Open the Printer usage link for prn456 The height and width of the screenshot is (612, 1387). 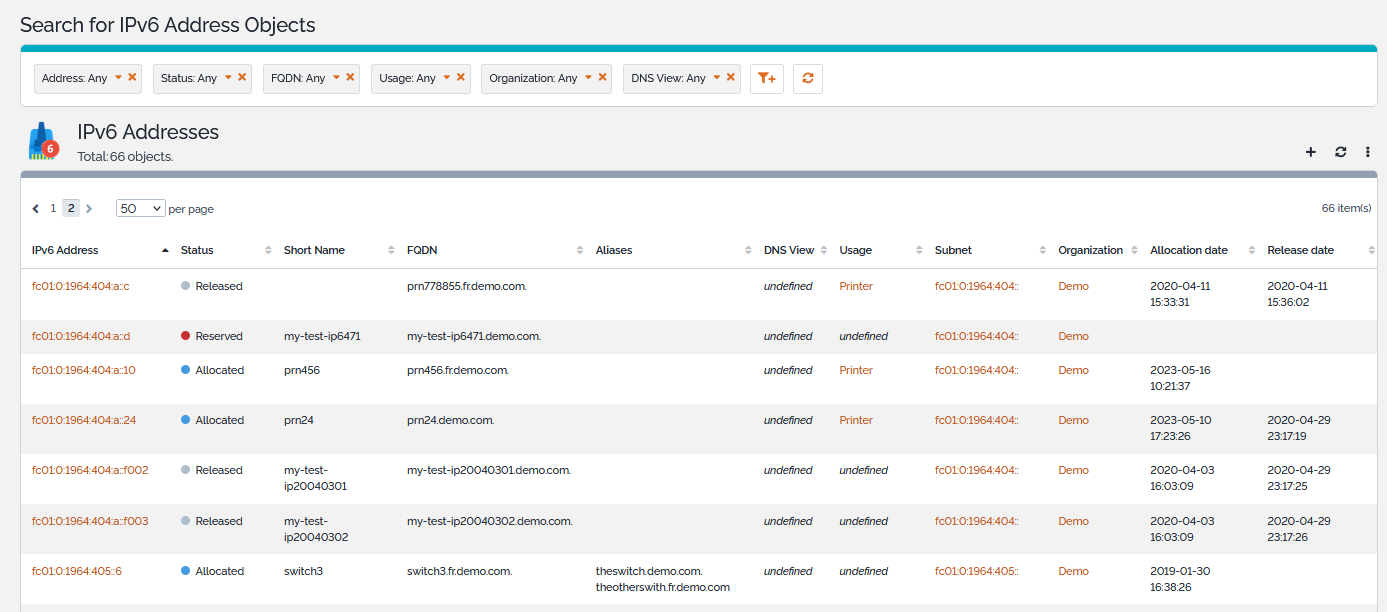(x=856, y=370)
